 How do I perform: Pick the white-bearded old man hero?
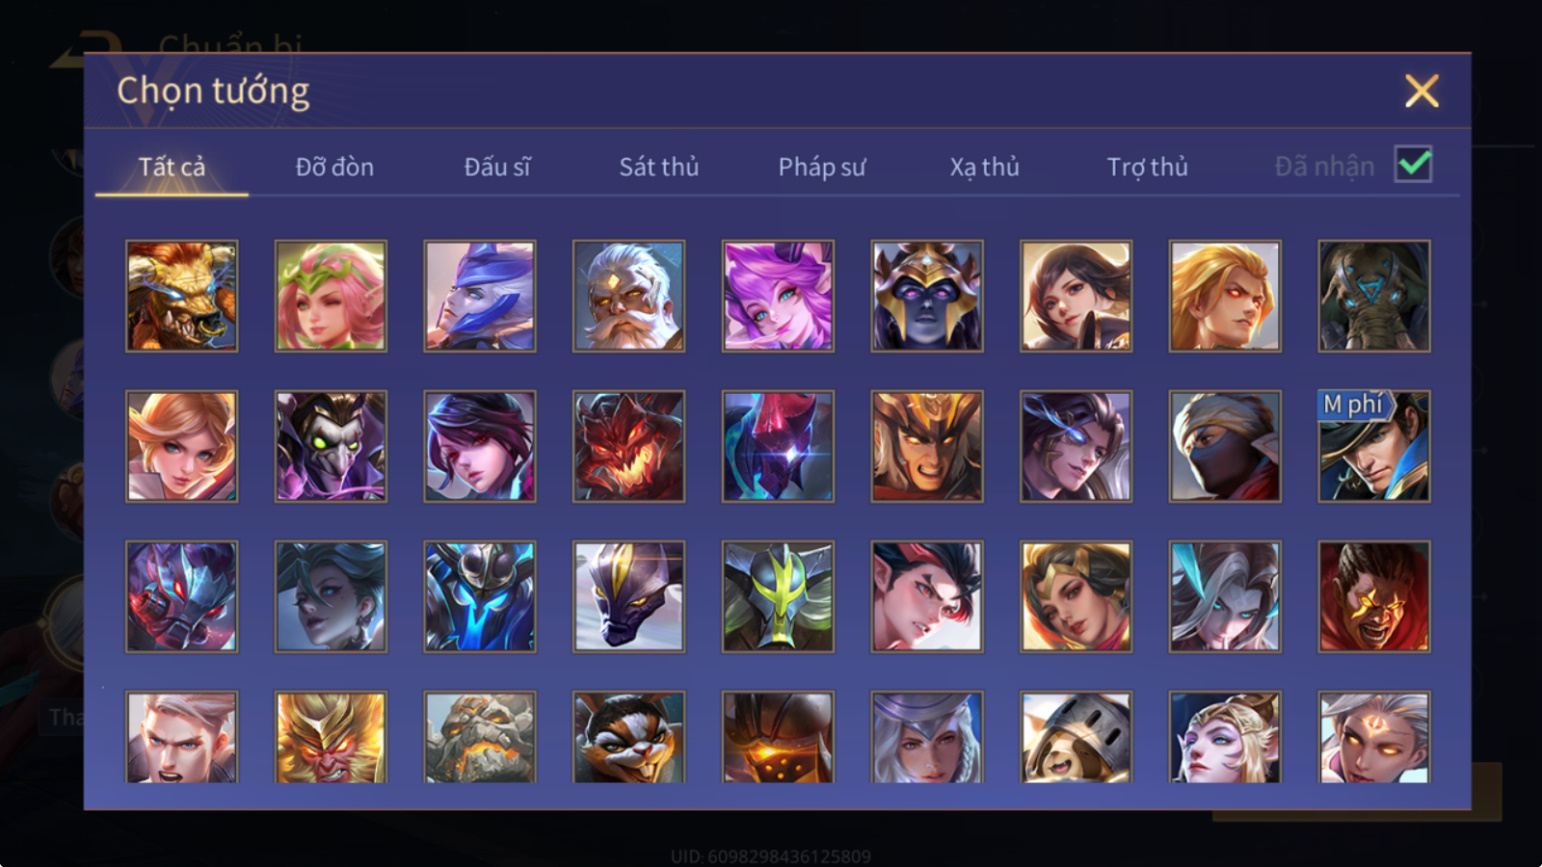629,296
